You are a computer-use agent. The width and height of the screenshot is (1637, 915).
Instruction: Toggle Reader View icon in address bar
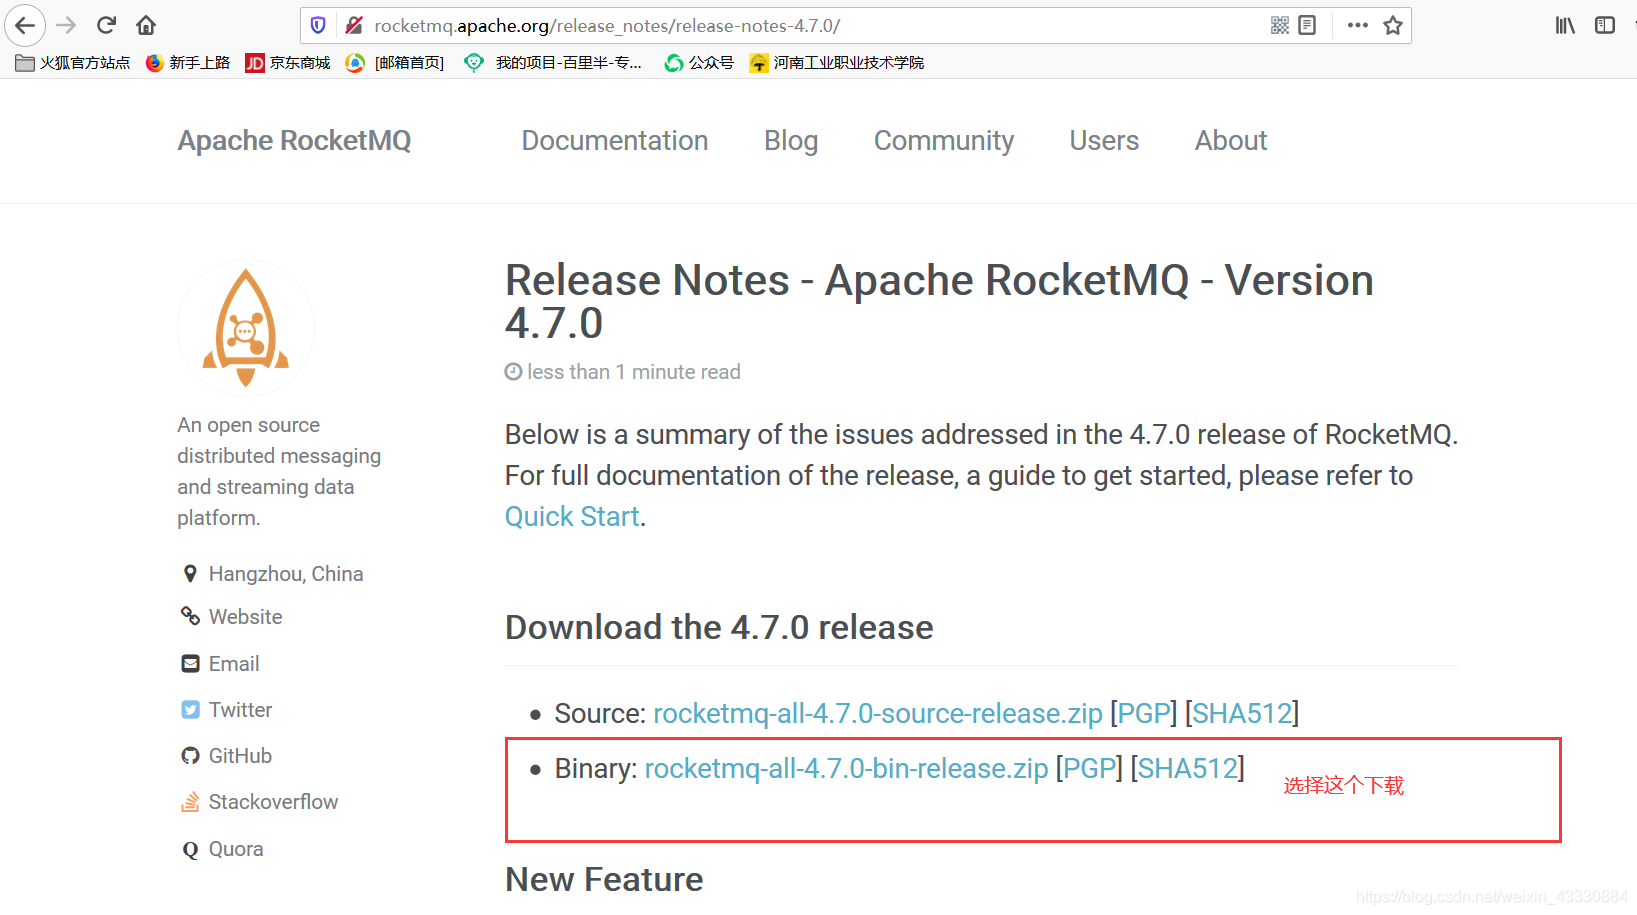(x=1307, y=25)
